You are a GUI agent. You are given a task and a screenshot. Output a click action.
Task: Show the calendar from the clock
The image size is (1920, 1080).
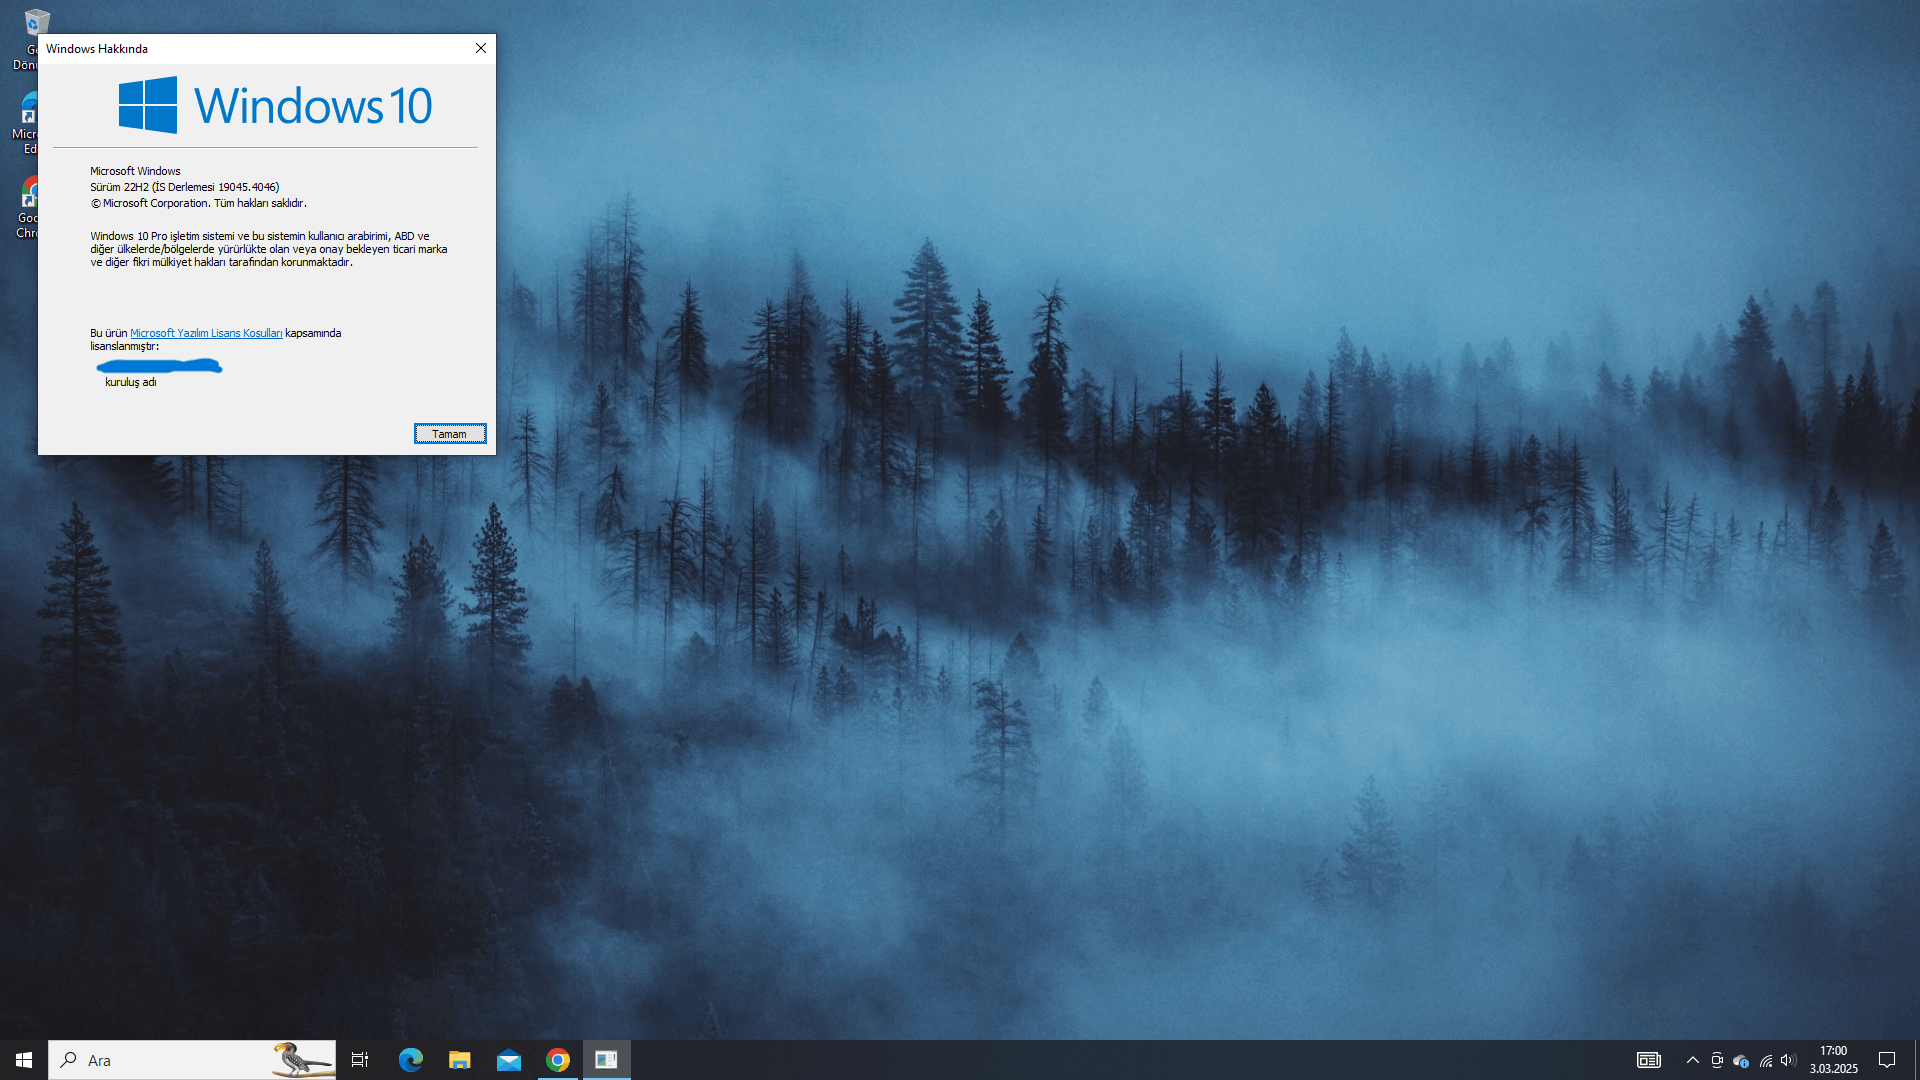point(1833,1060)
